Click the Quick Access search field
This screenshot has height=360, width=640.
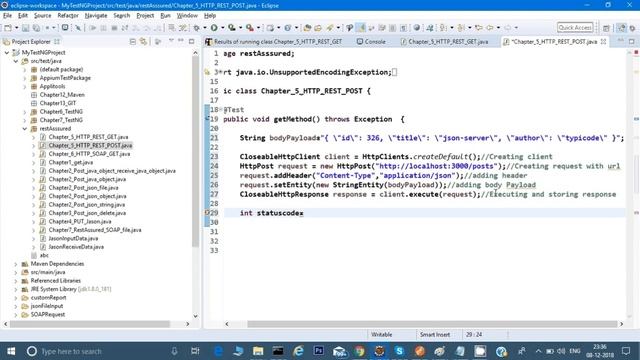pyautogui.click(x=575, y=28)
